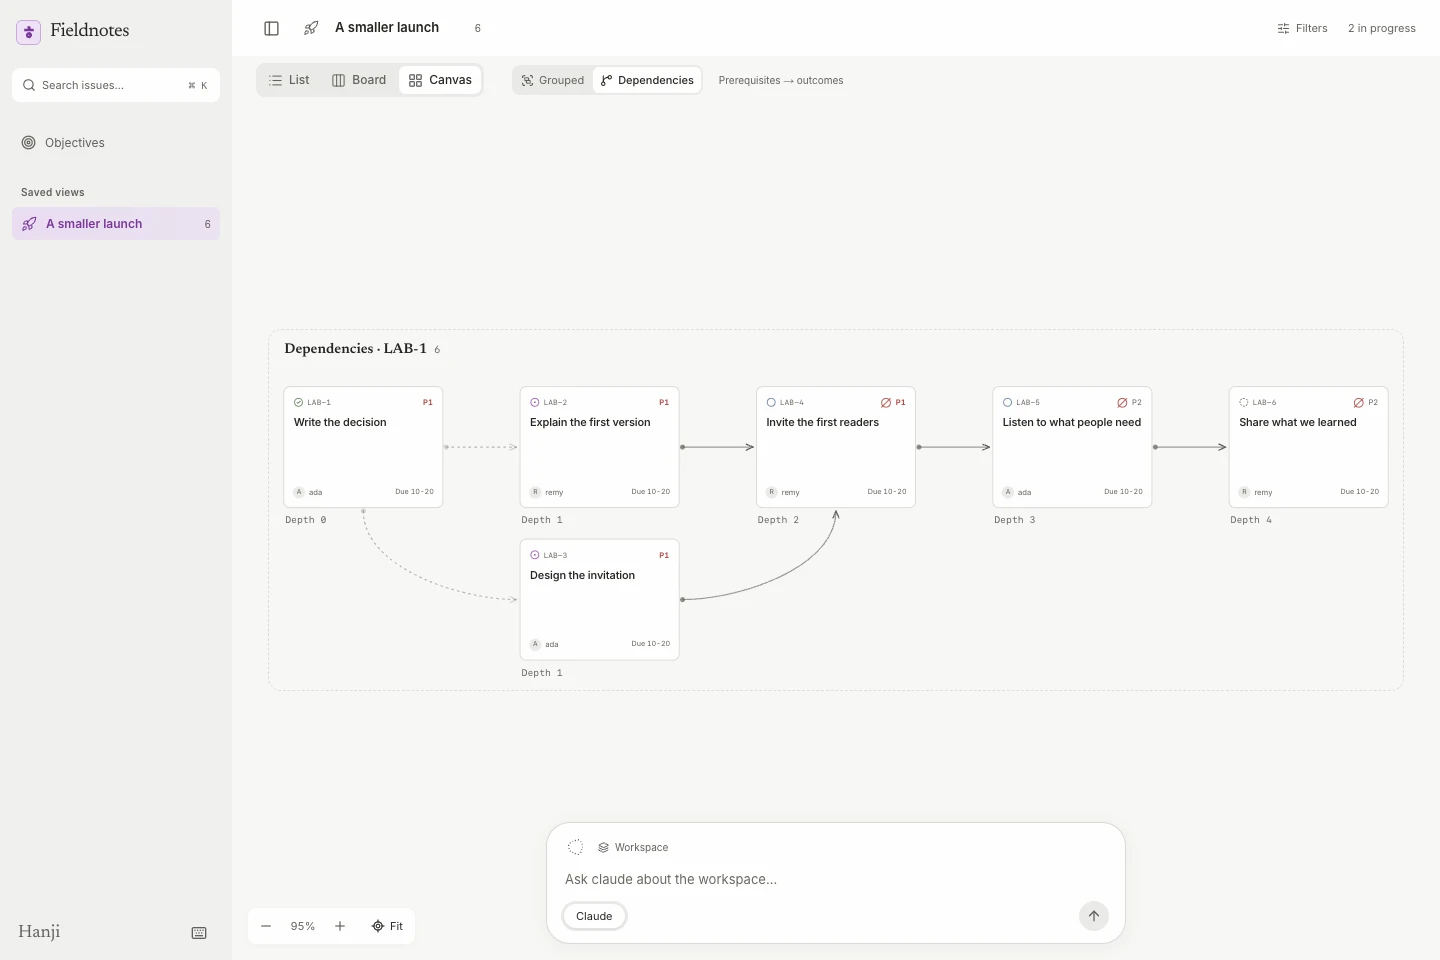Focus the Search issues field
The height and width of the screenshot is (960, 1440).
coord(116,85)
